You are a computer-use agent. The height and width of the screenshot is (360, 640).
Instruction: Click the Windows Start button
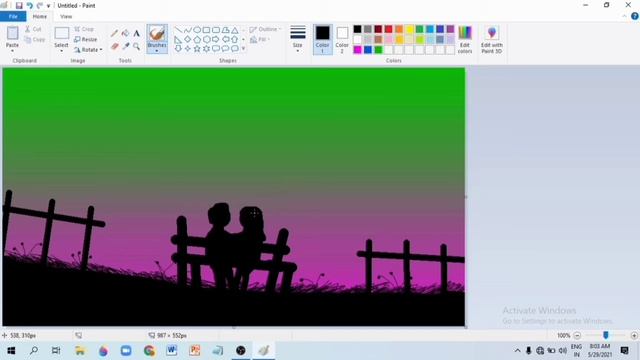point(11,351)
